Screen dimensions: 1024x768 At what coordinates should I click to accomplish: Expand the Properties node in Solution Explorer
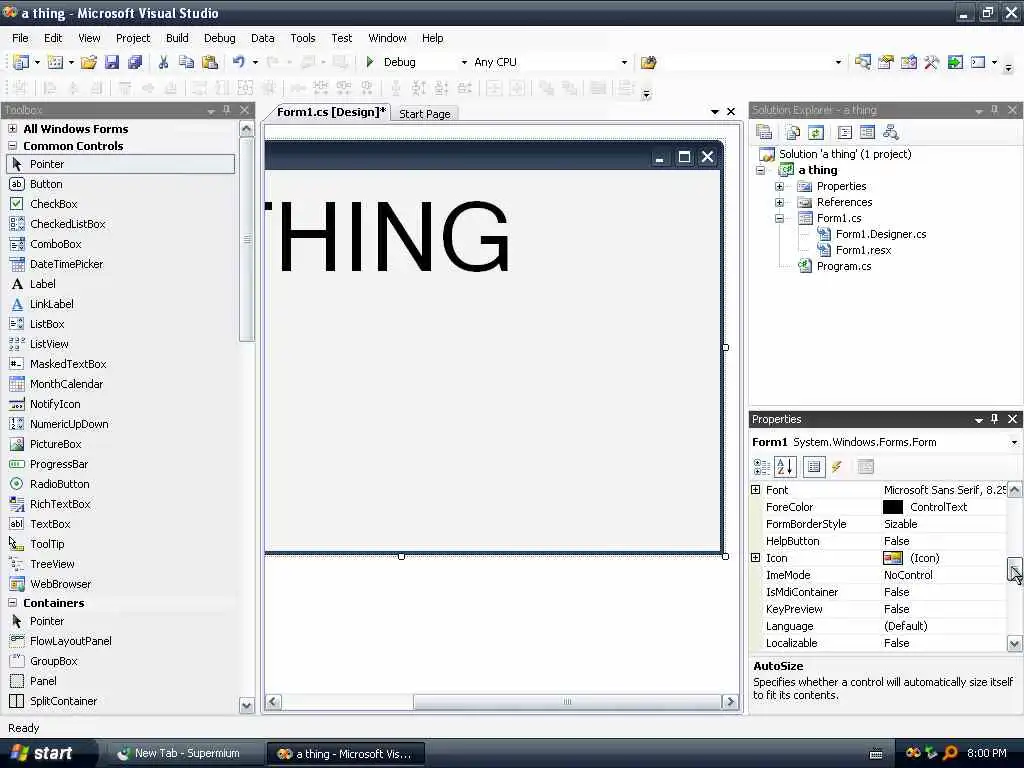pyautogui.click(x=779, y=186)
